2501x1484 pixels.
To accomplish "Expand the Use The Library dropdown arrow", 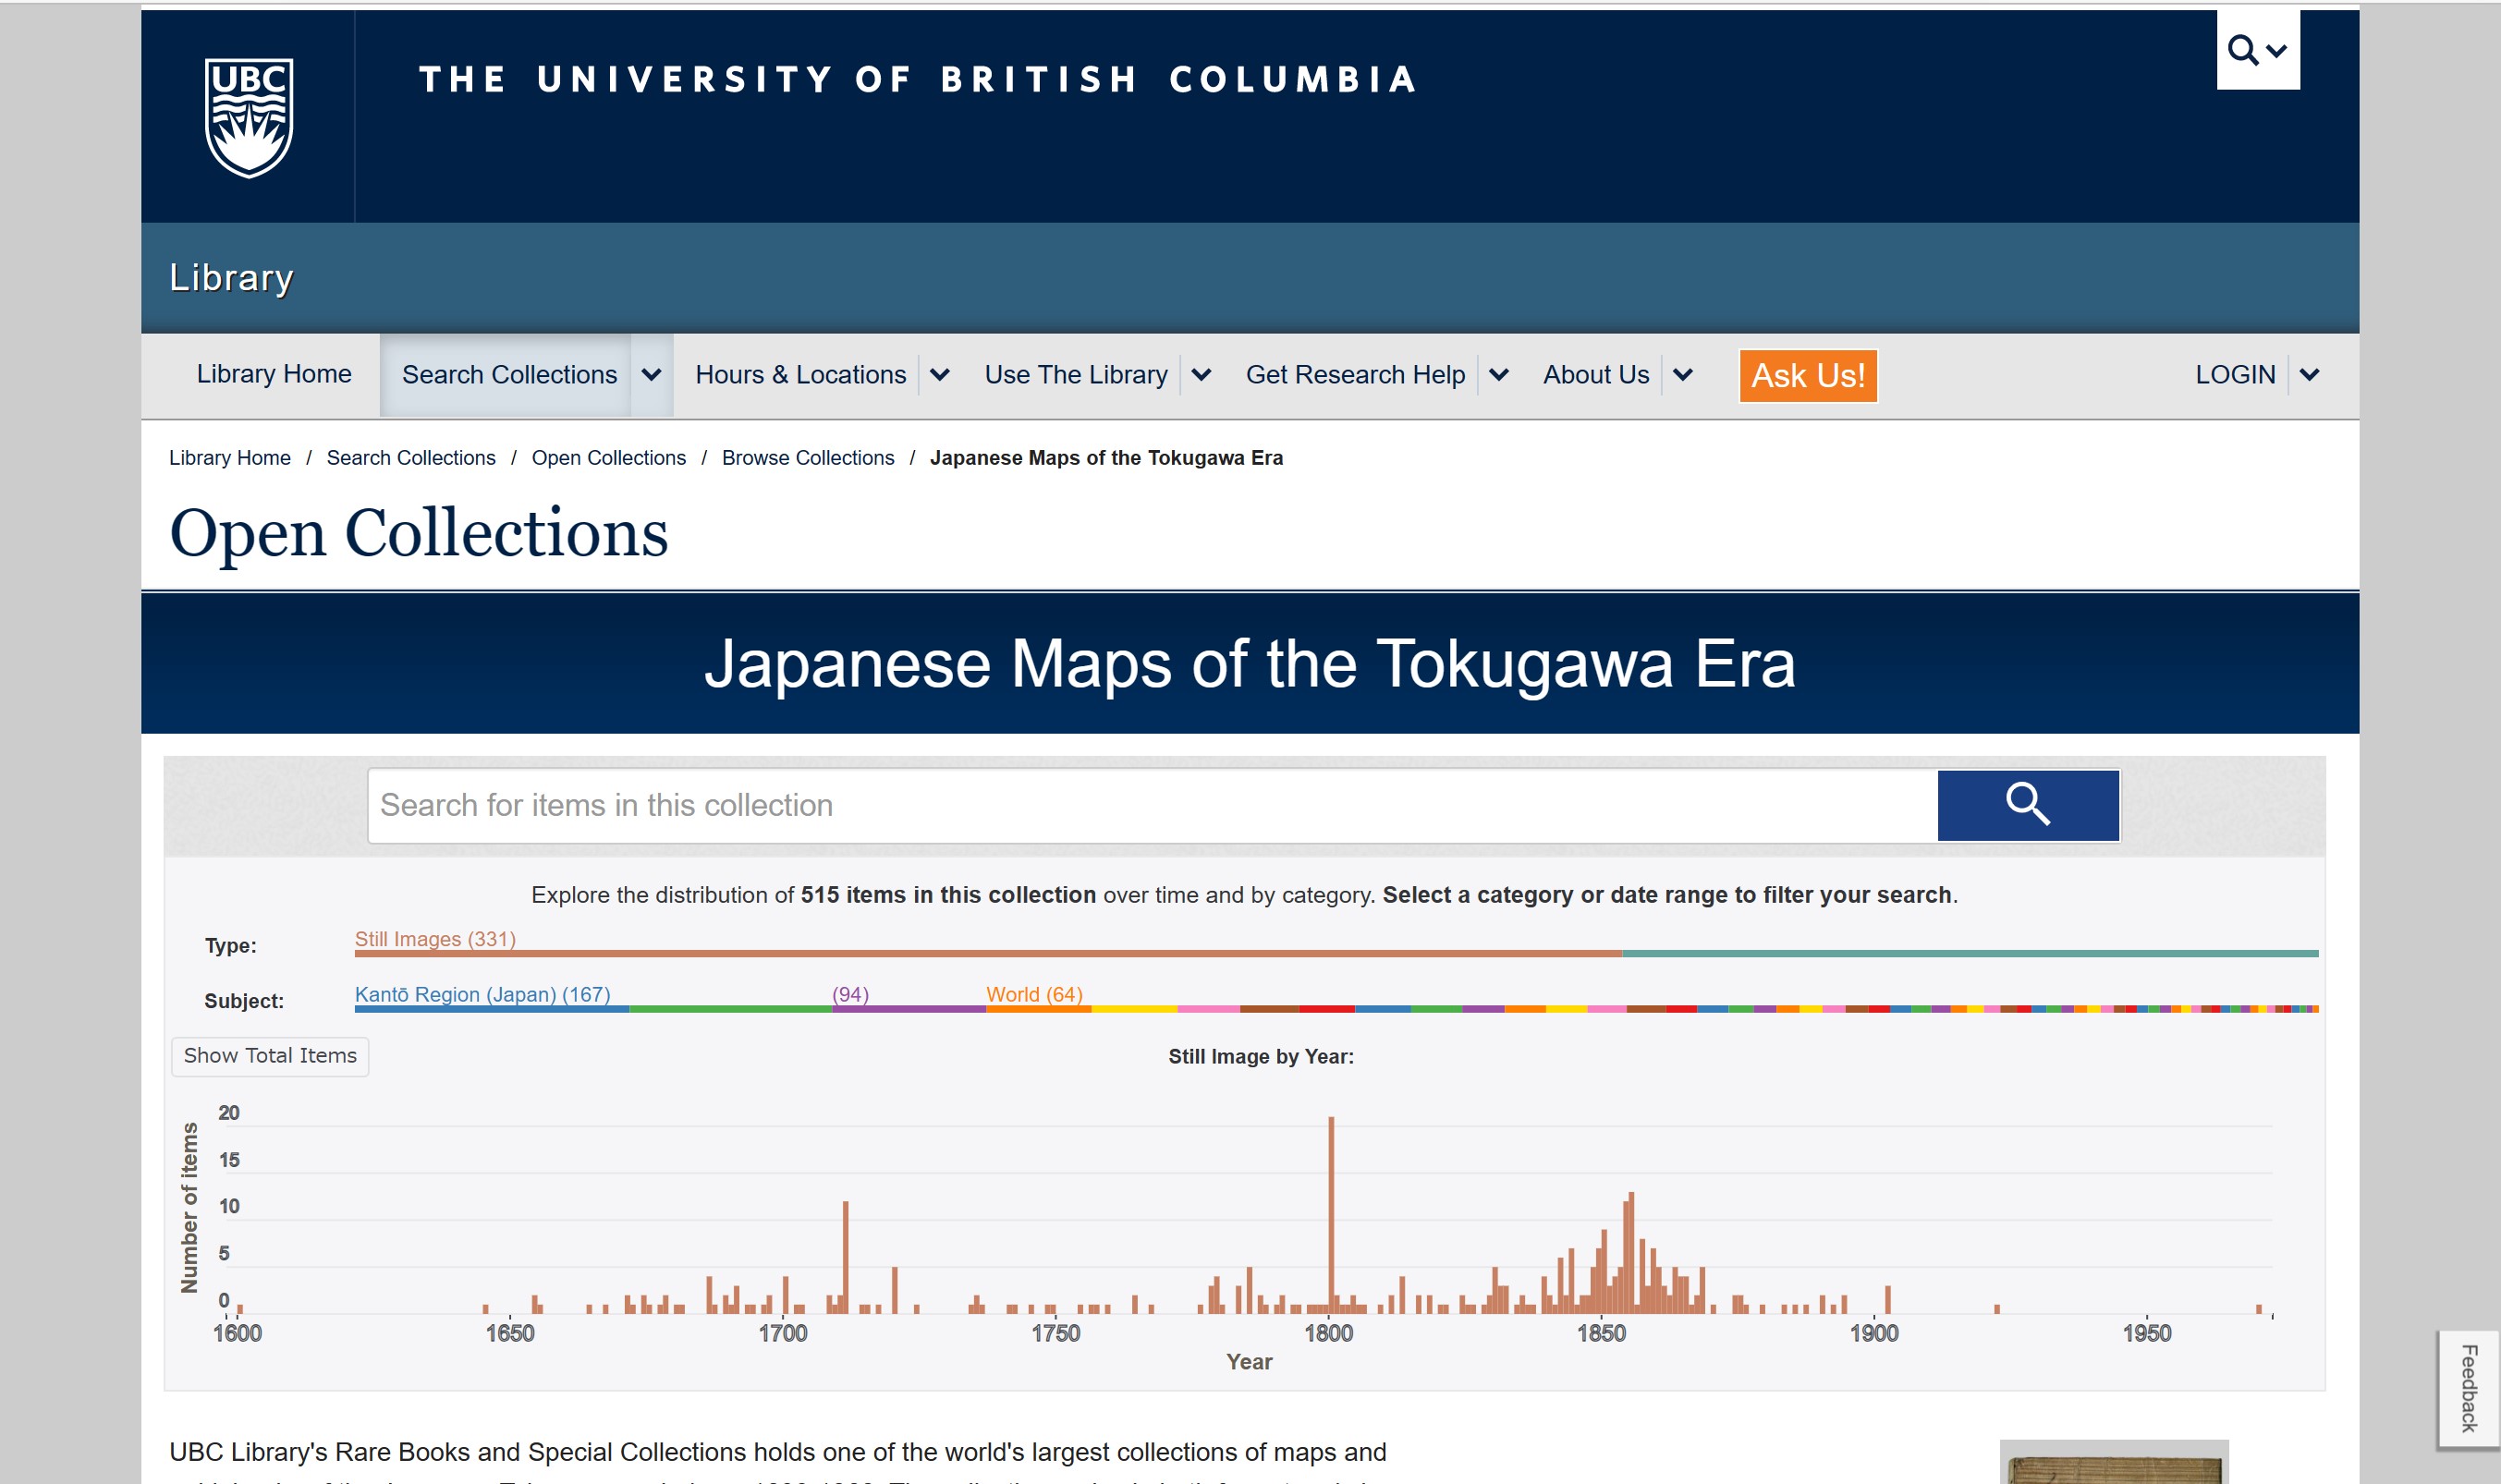I will (x=1201, y=375).
